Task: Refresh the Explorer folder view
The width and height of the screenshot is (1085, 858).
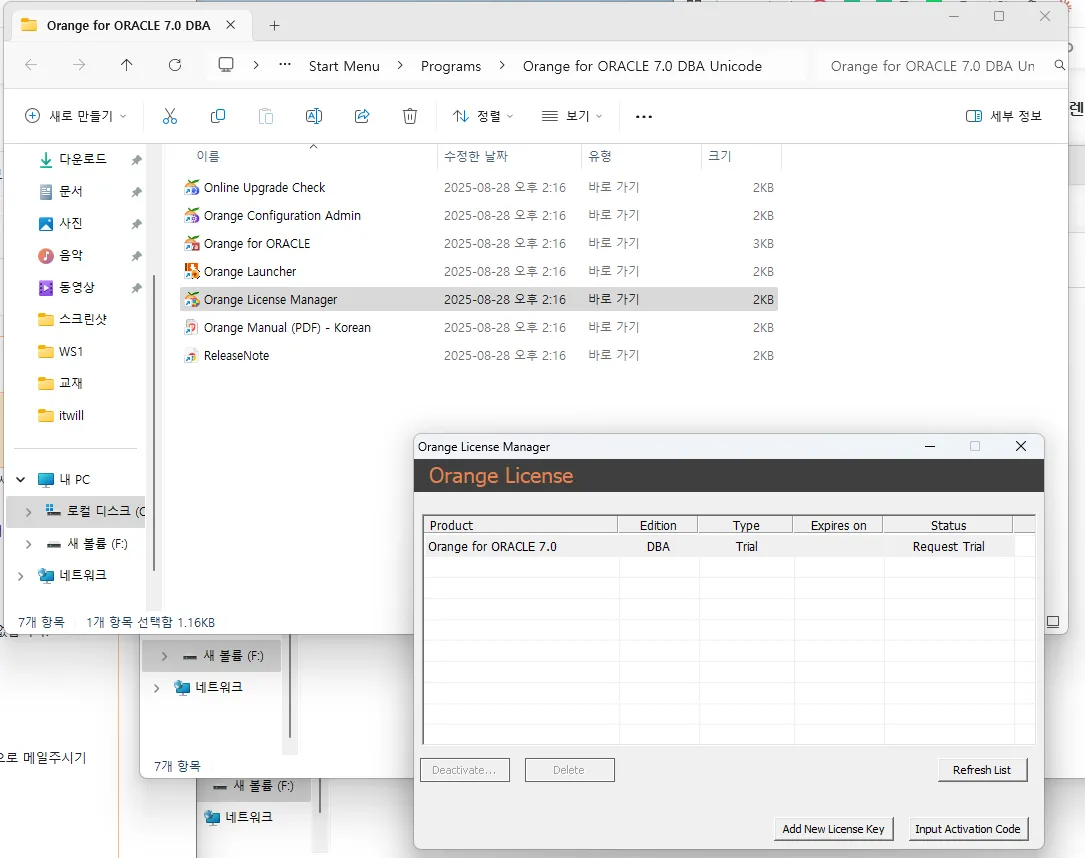Action: tap(175, 65)
